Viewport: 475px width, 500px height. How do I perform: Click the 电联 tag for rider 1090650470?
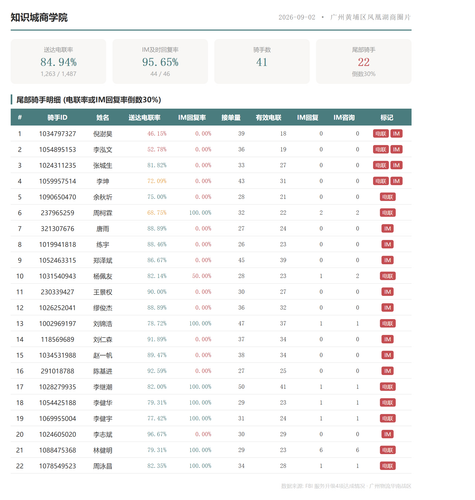[388, 197]
